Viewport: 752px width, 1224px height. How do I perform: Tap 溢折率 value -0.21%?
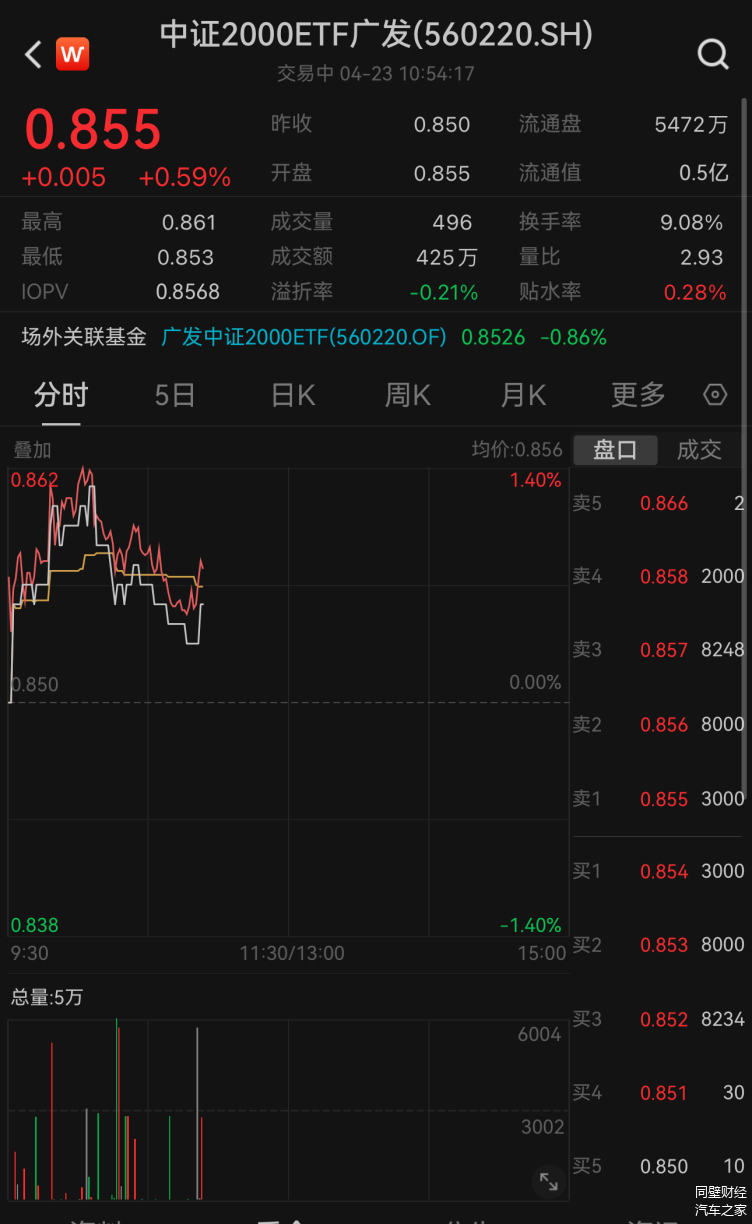coord(444,292)
